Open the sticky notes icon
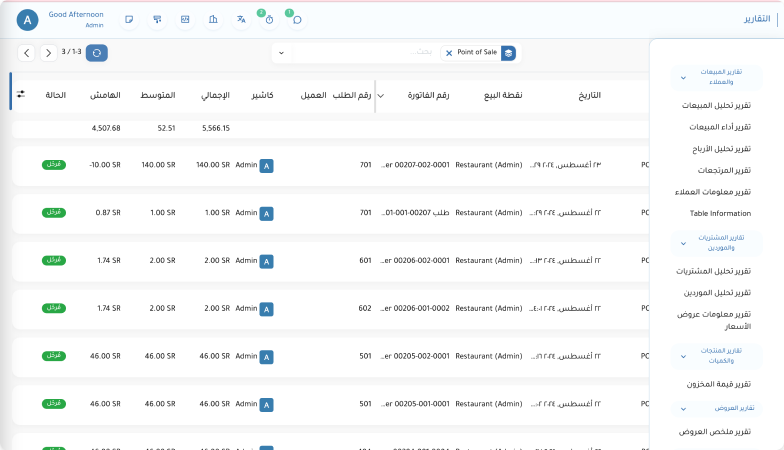The image size is (784, 450). 129,20
